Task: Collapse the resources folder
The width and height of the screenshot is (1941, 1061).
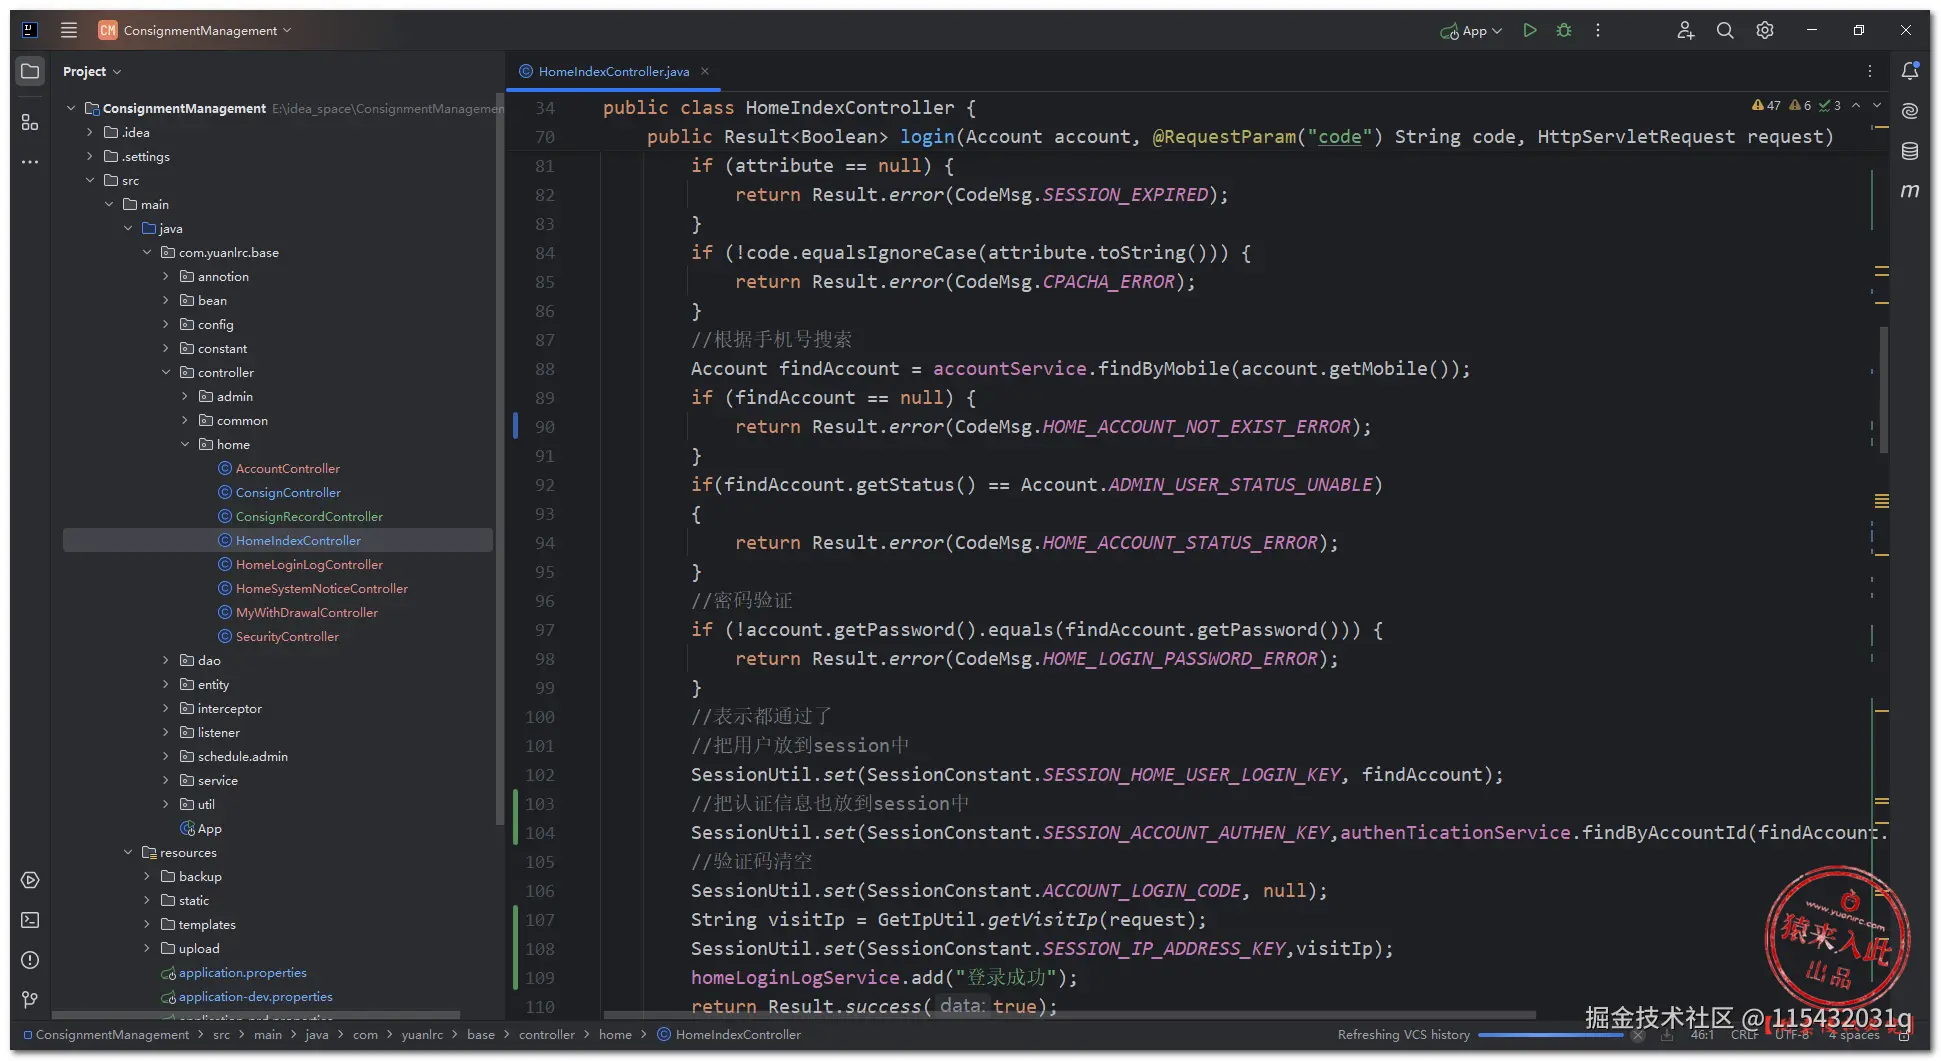Action: [128, 852]
